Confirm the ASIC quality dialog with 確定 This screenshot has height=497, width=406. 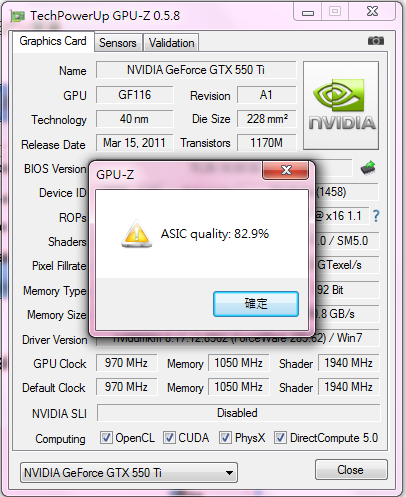click(256, 304)
